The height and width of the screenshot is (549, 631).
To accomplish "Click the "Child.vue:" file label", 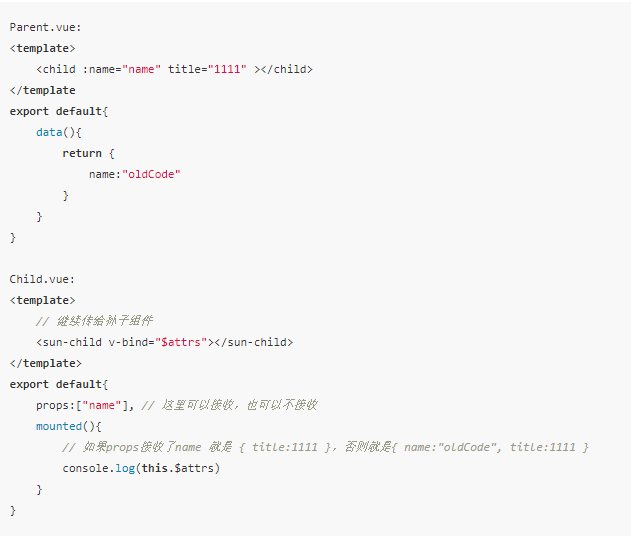I will [x=43, y=279].
